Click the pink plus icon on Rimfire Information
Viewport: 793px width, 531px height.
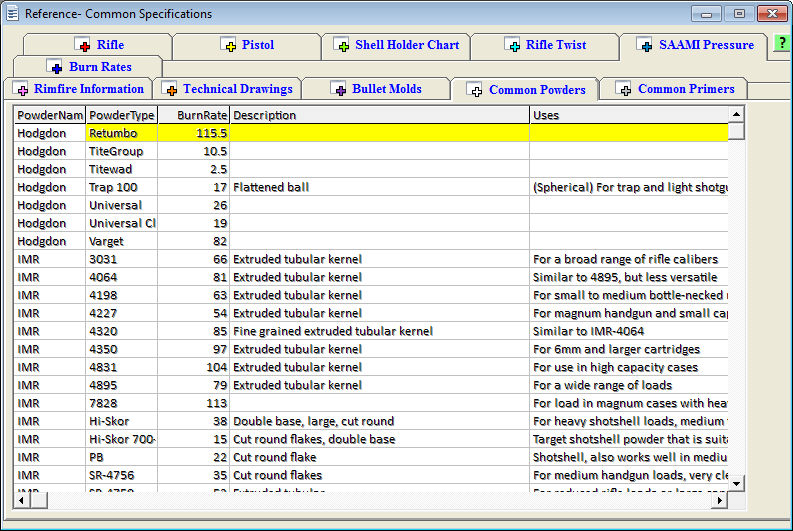pos(21,88)
